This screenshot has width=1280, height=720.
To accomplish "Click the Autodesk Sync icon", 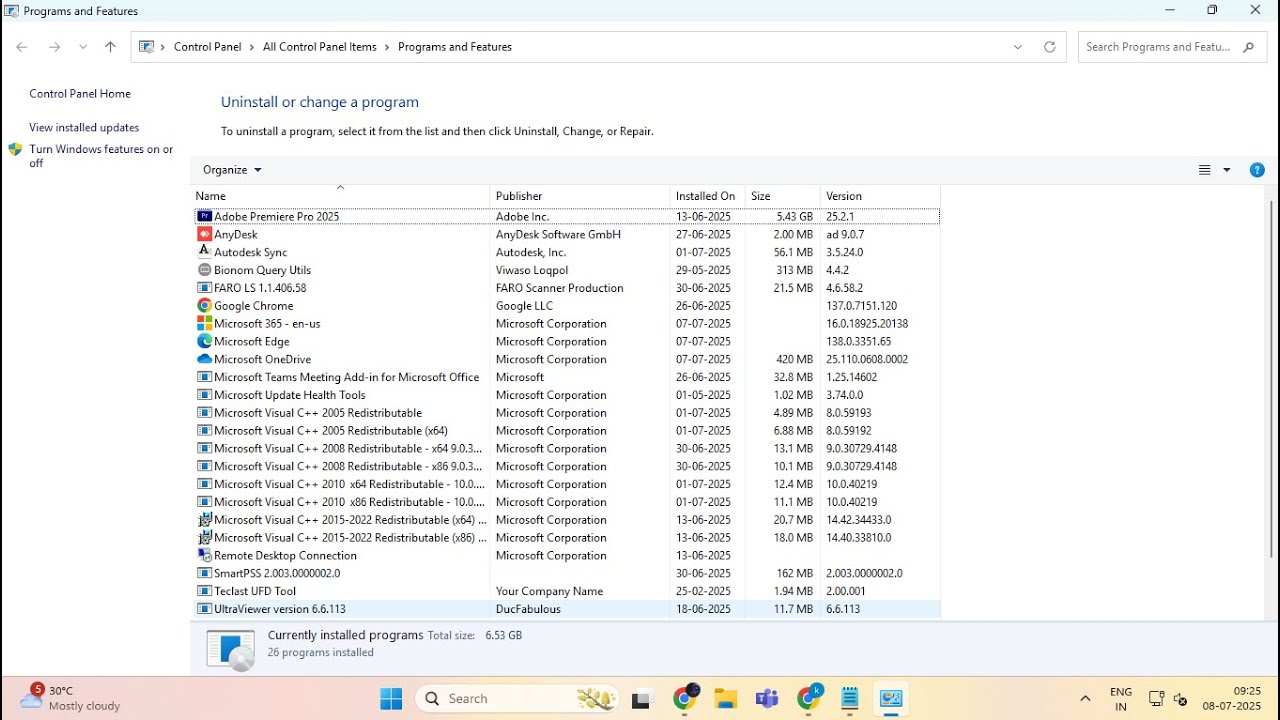I will [204, 252].
